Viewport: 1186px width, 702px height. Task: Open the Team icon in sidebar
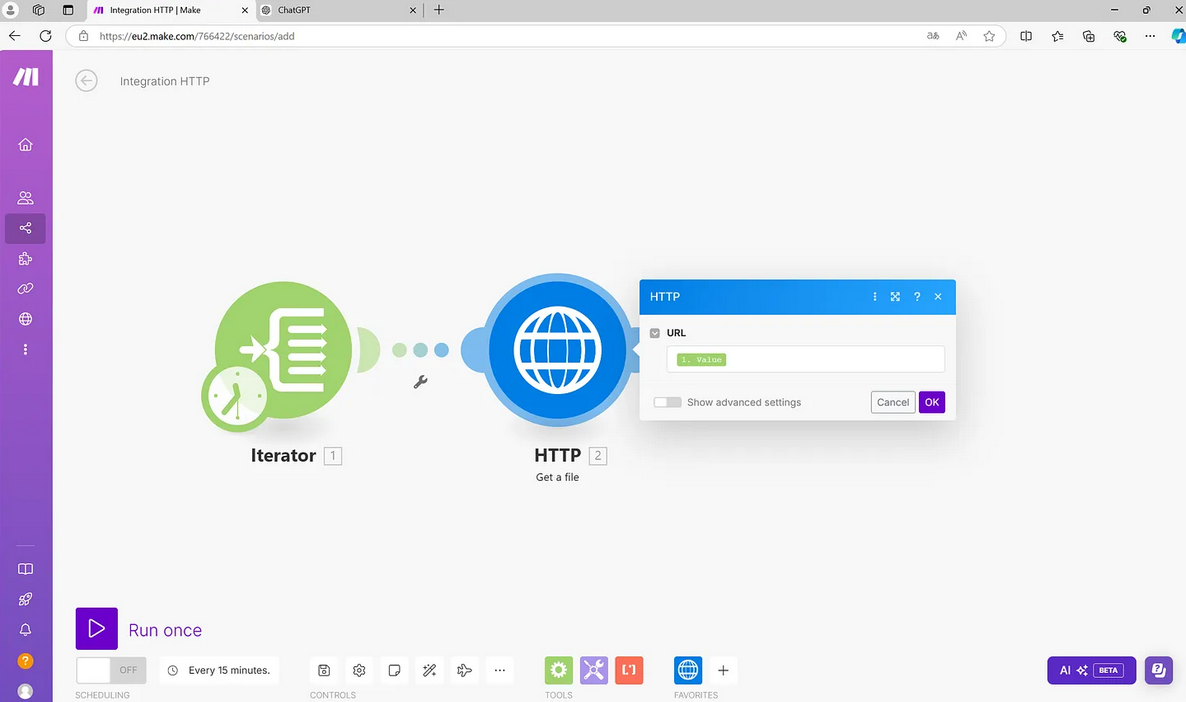tap(25, 197)
